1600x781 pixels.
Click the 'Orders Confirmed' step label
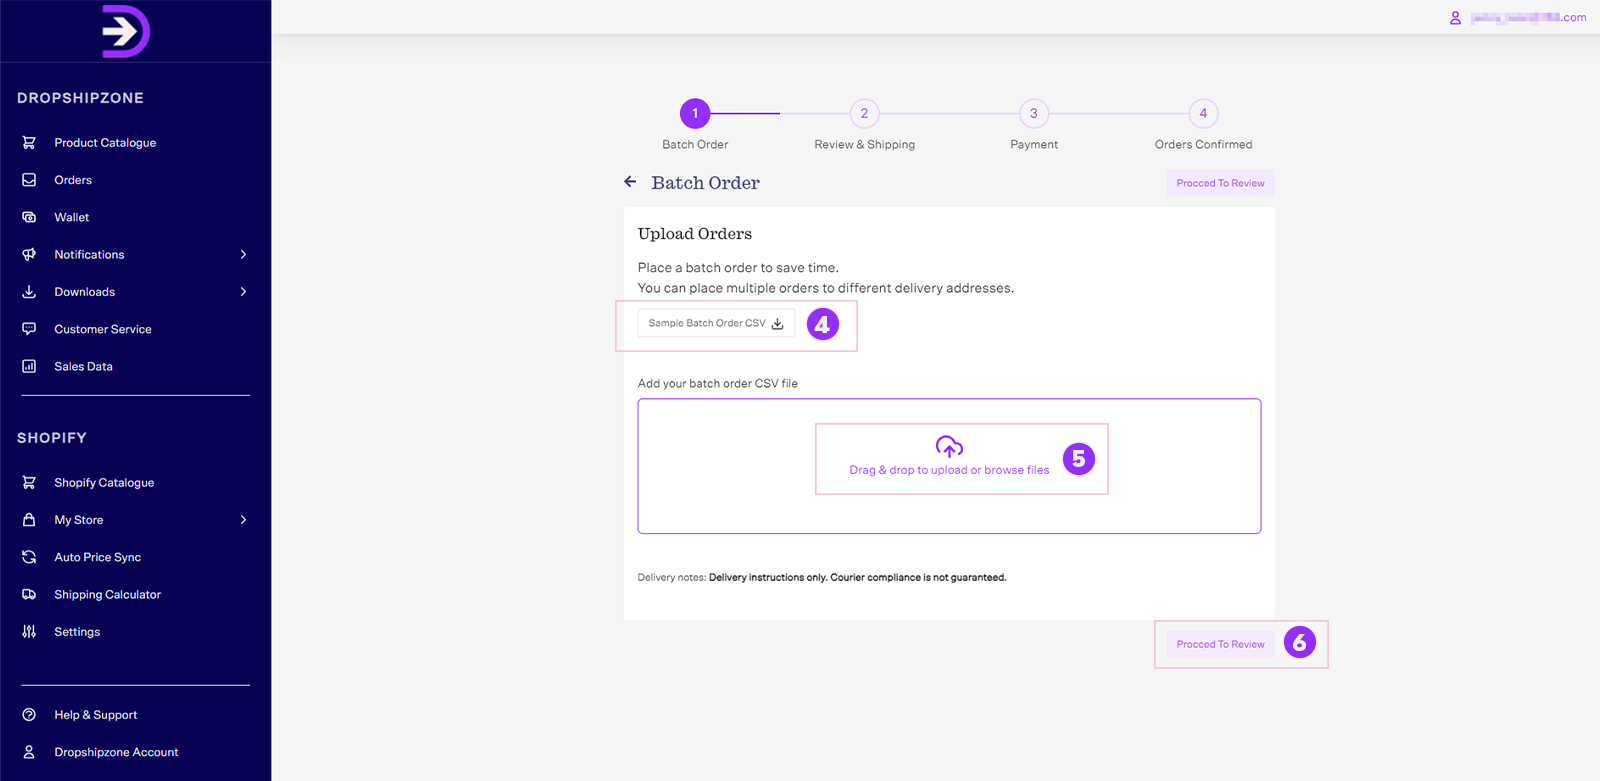(1203, 144)
